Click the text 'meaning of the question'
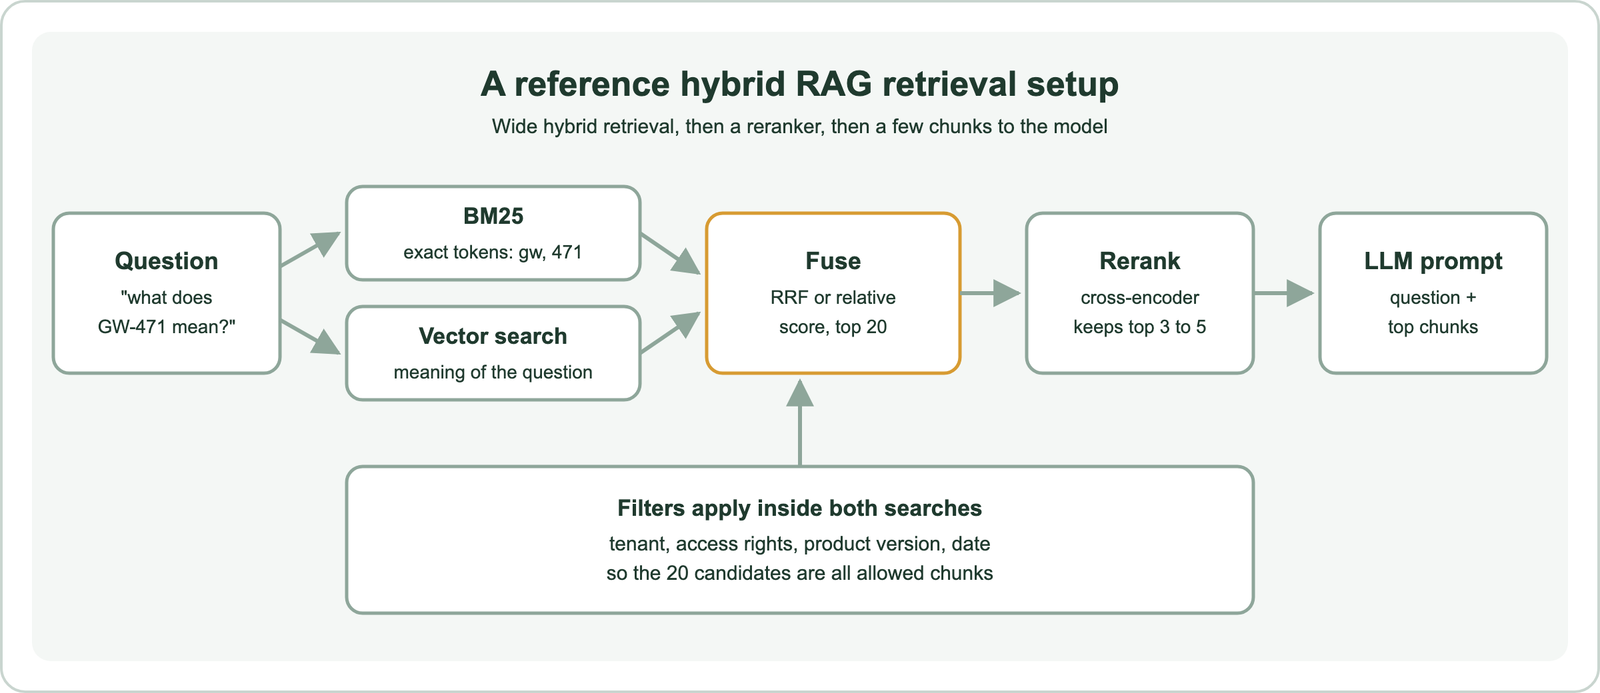This screenshot has width=1600, height=693. pos(493,372)
